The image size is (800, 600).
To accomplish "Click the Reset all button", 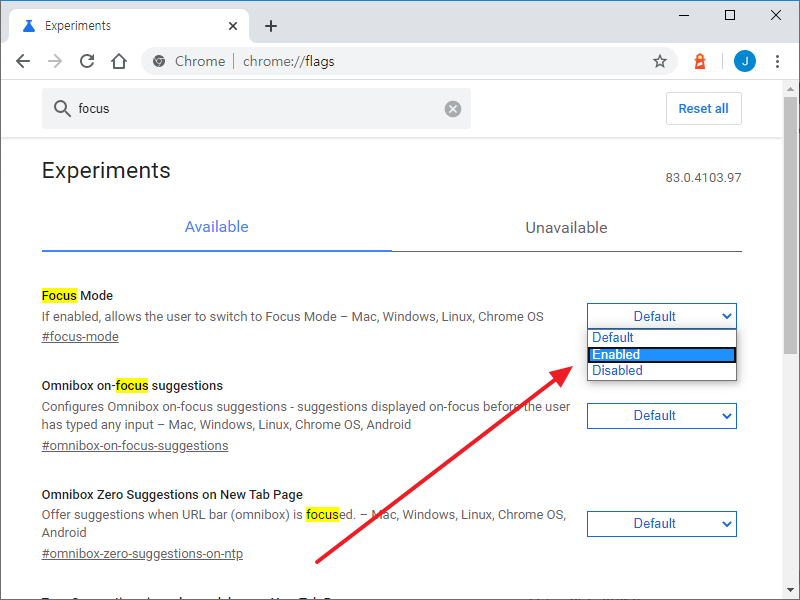I will pos(704,109).
